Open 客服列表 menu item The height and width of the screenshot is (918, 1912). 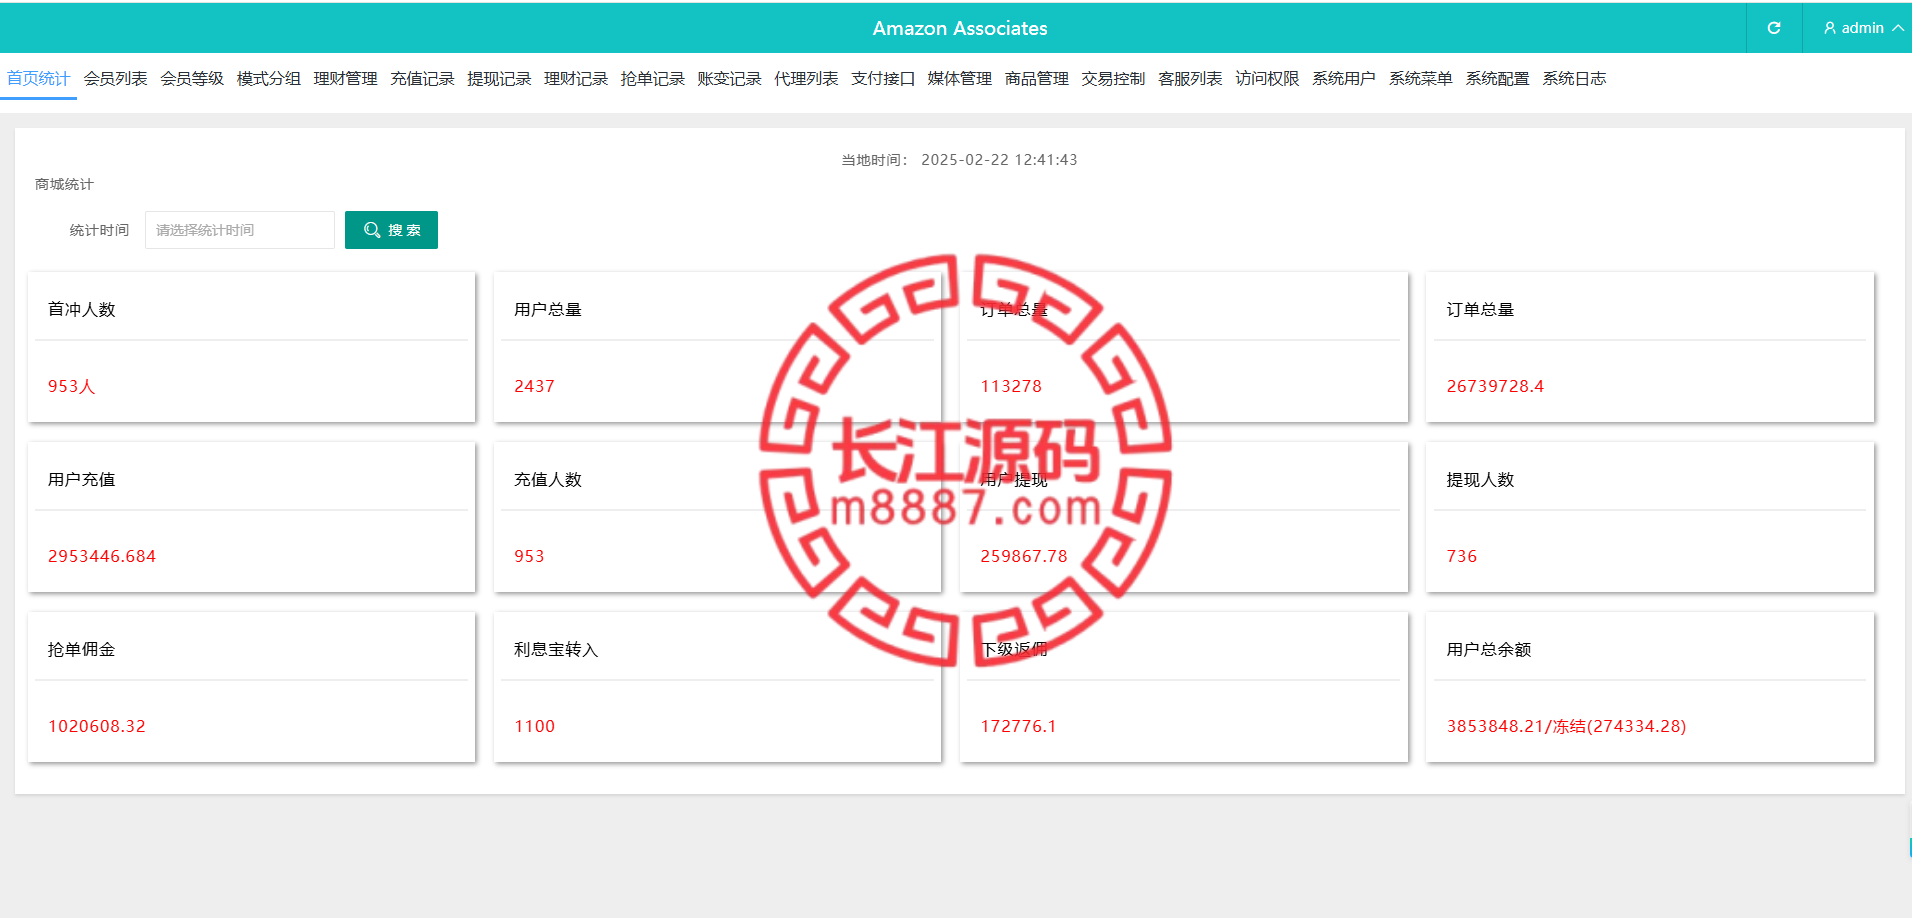(x=1190, y=78)
